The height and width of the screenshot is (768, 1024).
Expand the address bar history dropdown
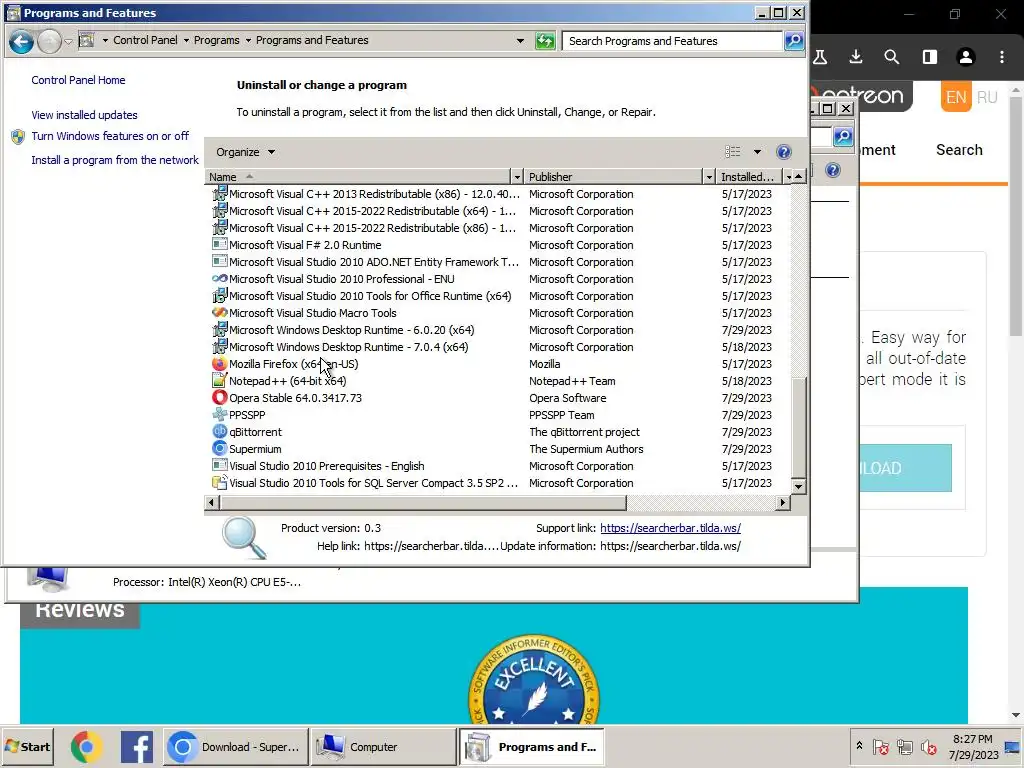coord(520,40)
